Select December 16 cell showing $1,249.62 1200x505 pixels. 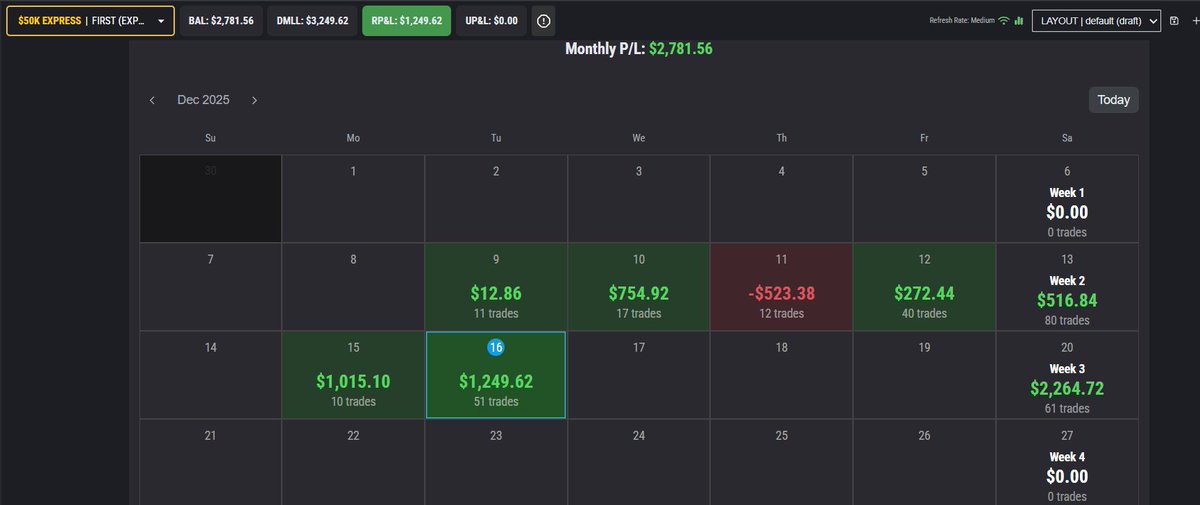496,375
